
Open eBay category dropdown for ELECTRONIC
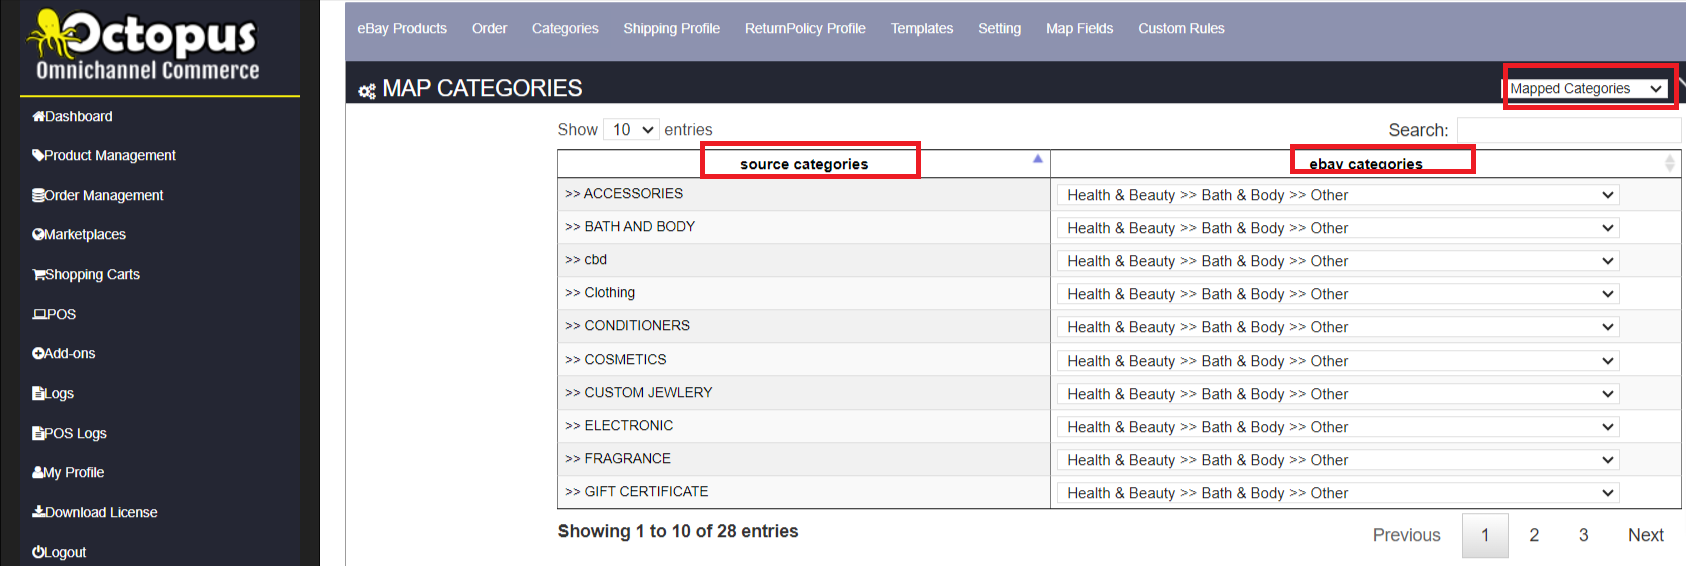[x=1338, y=427]
